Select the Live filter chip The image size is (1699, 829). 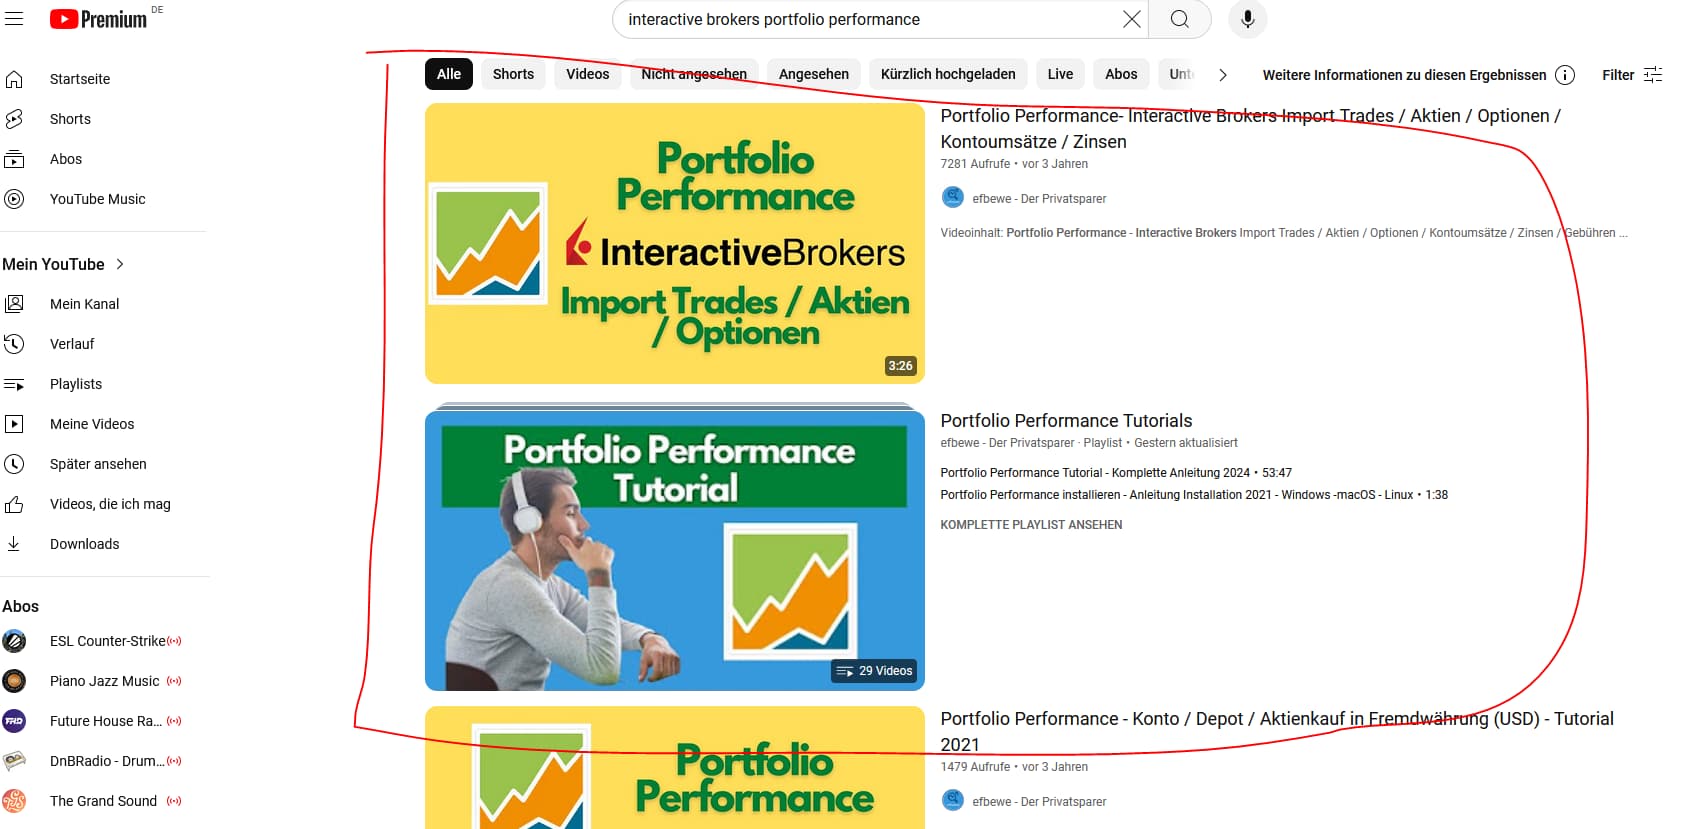(1060, 74)
